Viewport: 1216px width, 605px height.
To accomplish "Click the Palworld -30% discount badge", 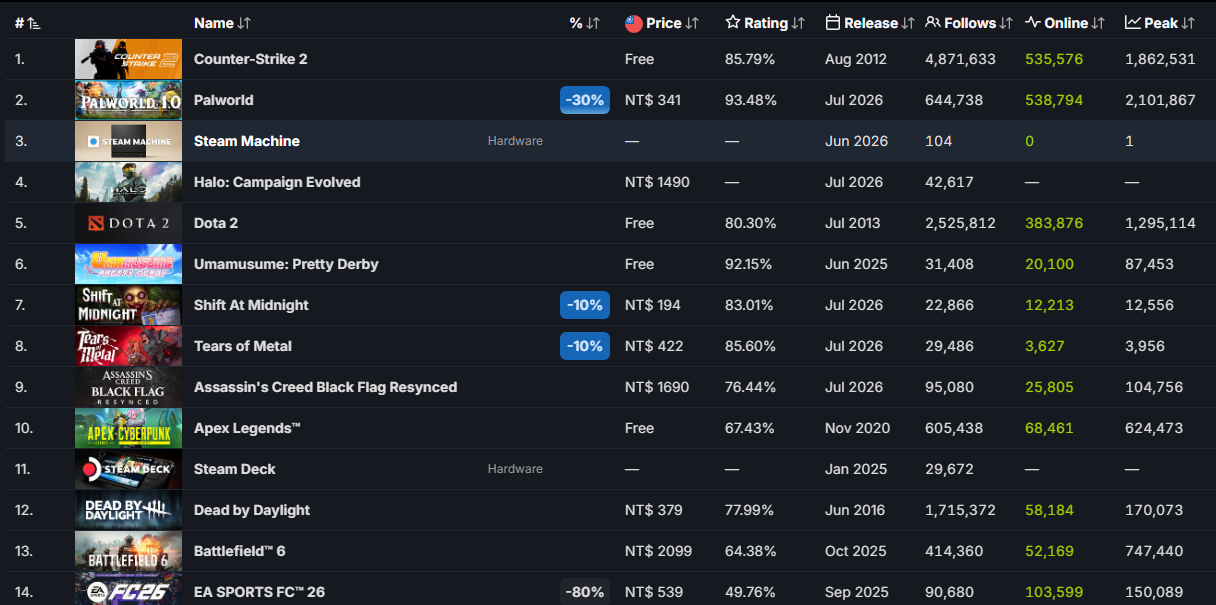I will point(585,100).
